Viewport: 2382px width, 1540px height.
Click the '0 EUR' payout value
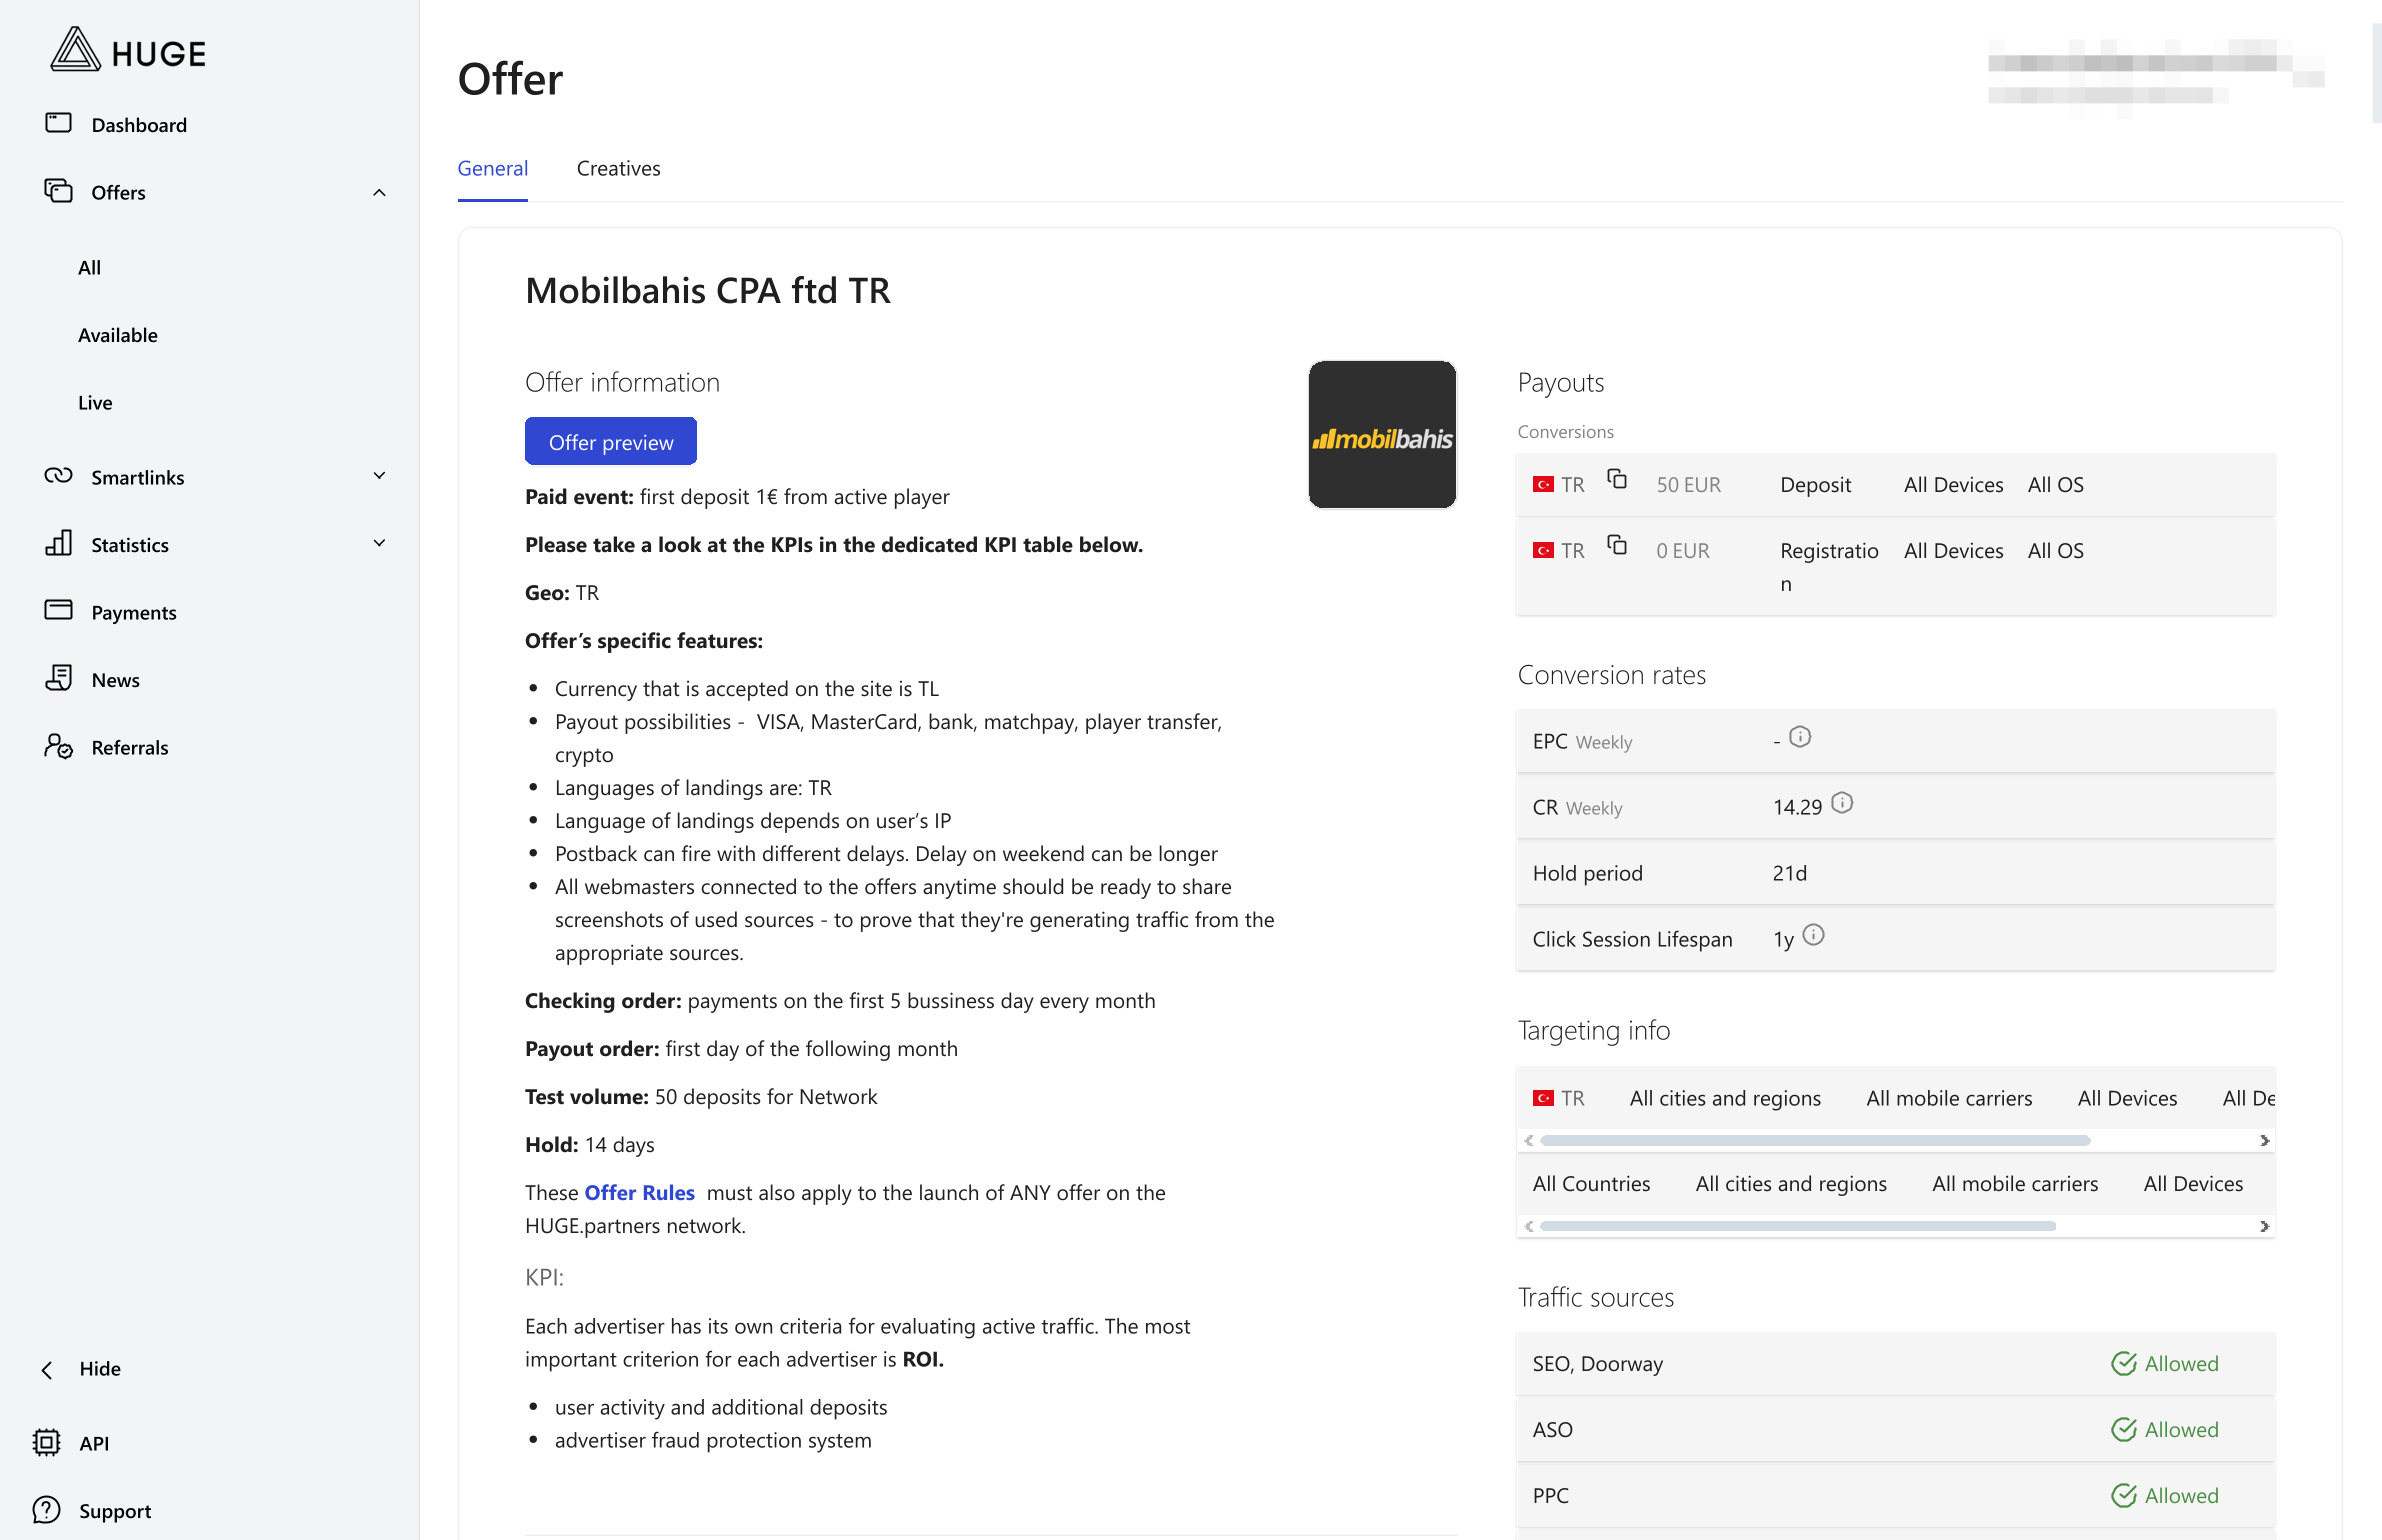point(1683,551)
